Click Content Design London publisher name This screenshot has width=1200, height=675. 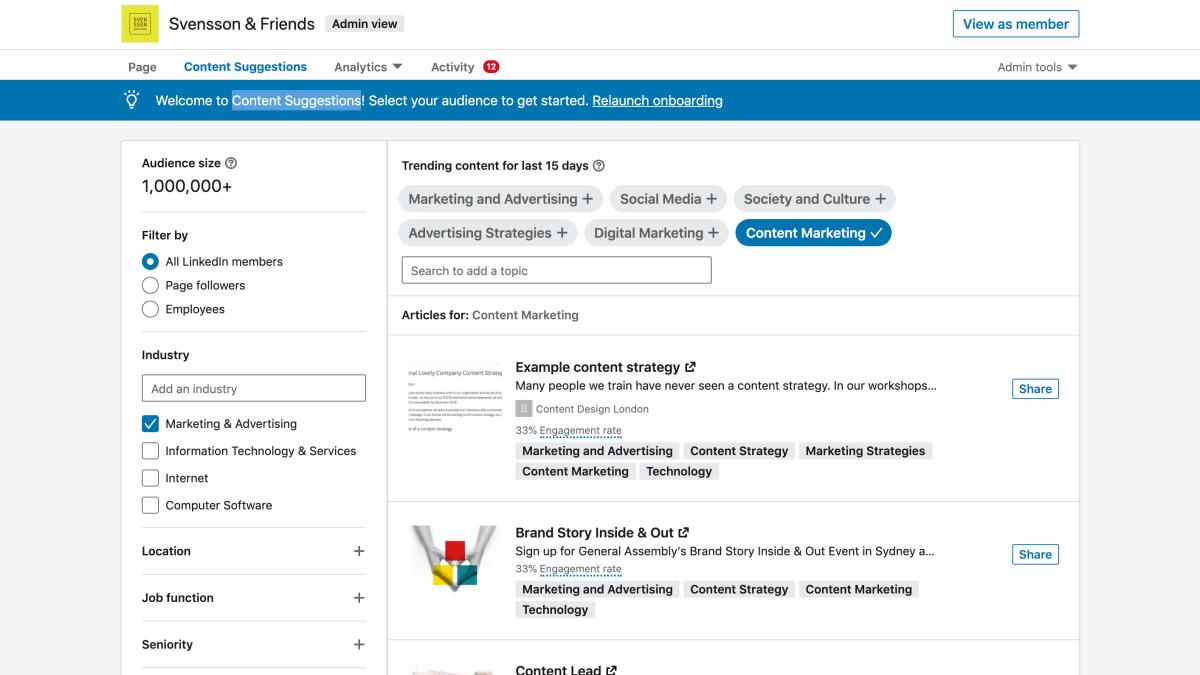coord(592,409)
